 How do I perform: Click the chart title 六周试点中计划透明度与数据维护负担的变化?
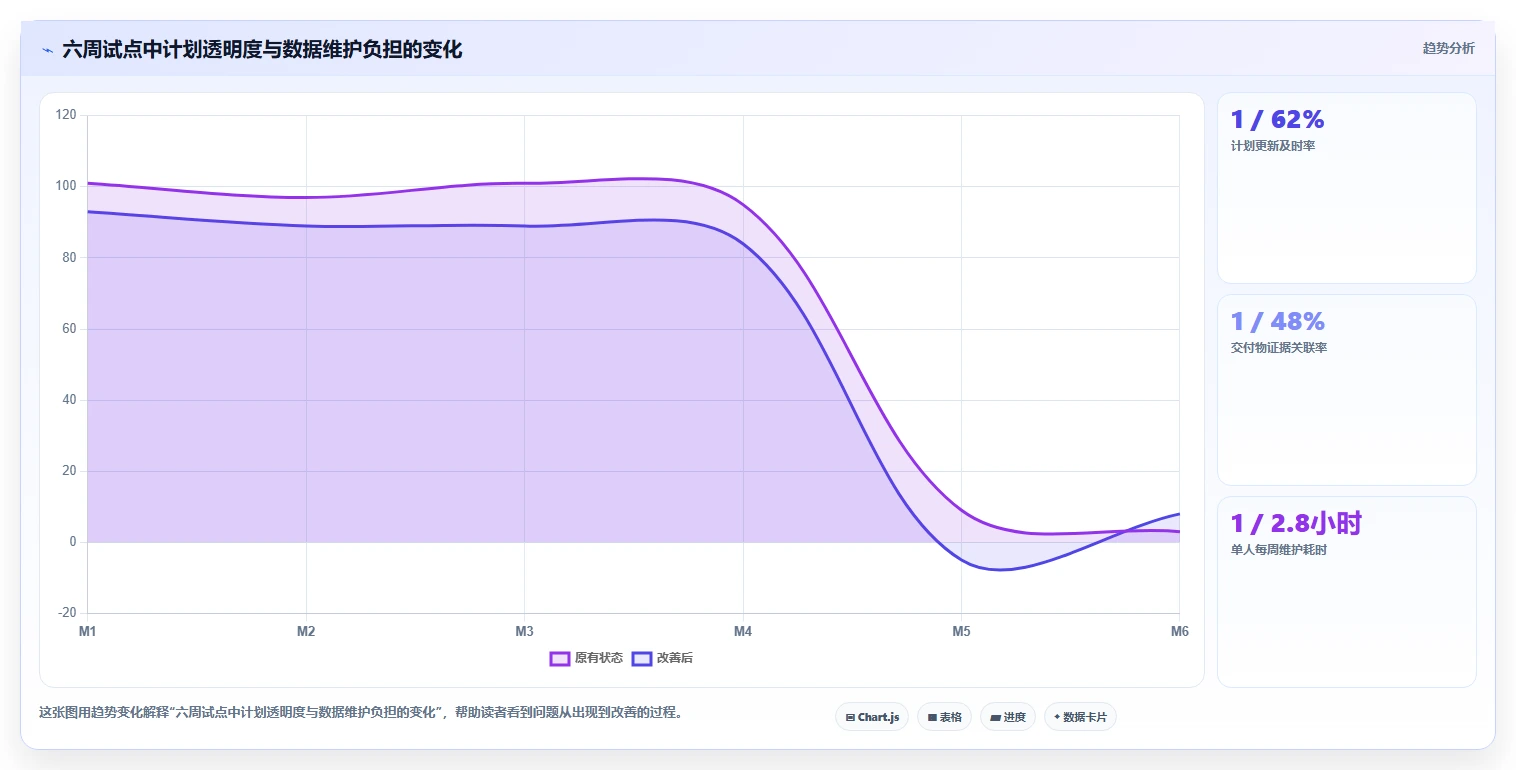pyautogui.click(x=262, y=49)
